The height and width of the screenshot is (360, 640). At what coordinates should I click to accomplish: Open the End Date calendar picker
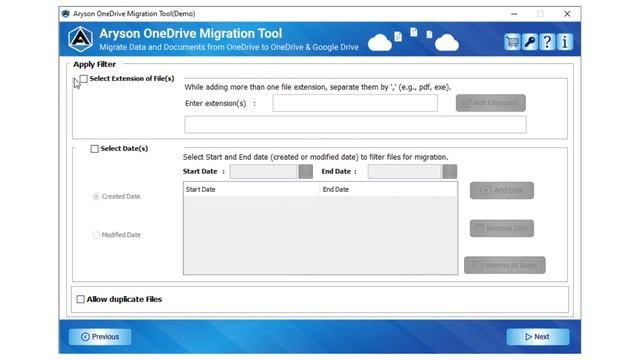(x=450, y=171)
